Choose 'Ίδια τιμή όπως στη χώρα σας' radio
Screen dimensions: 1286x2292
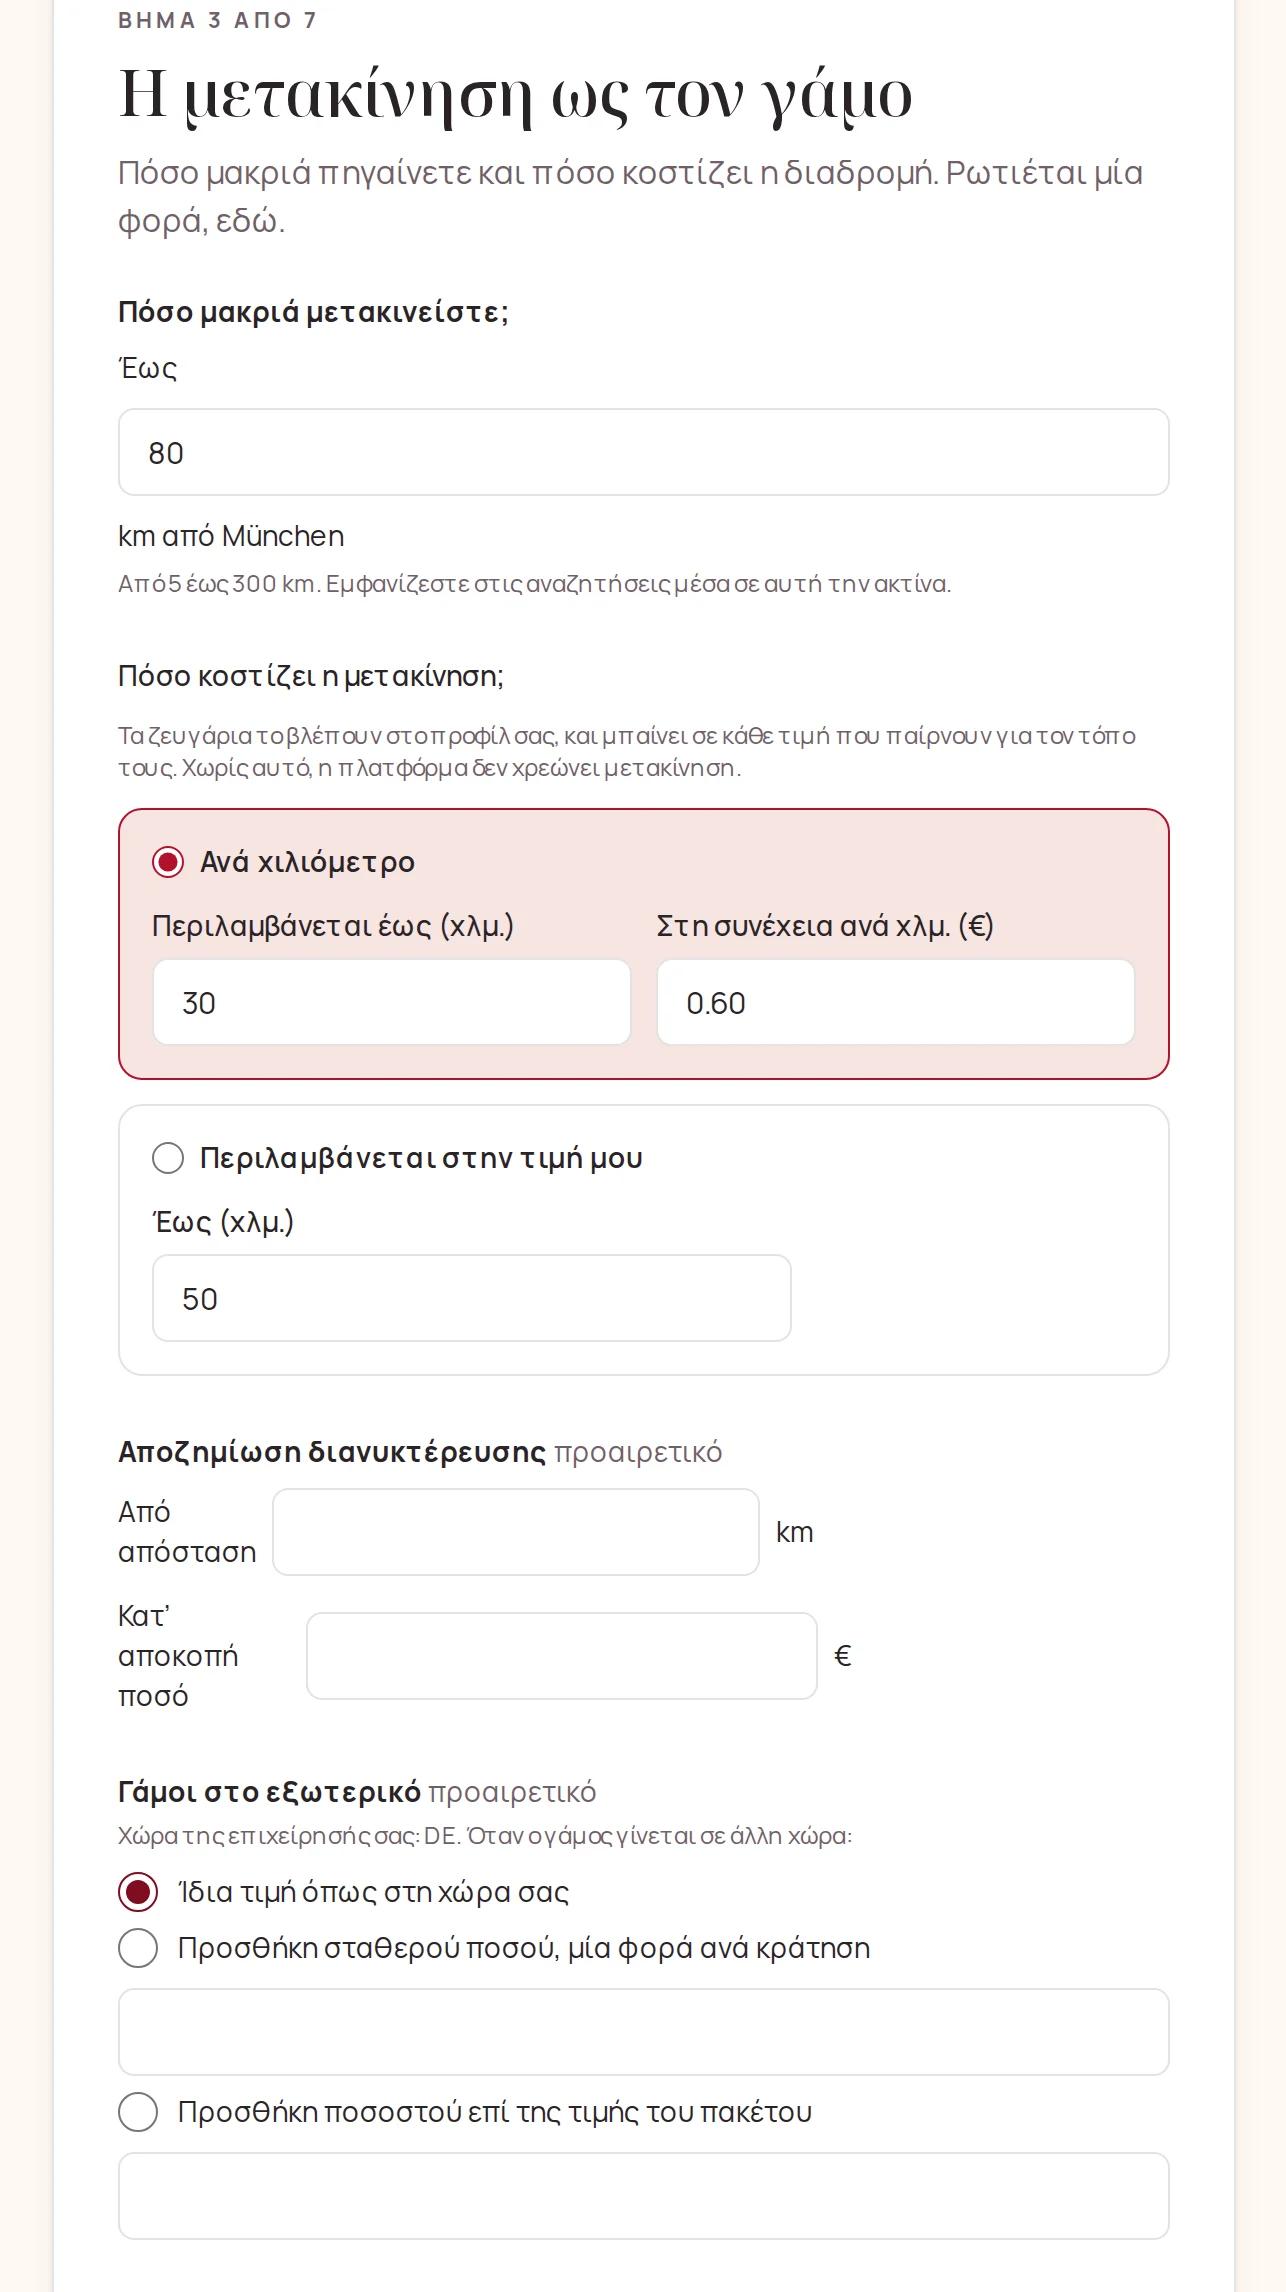138,1892
